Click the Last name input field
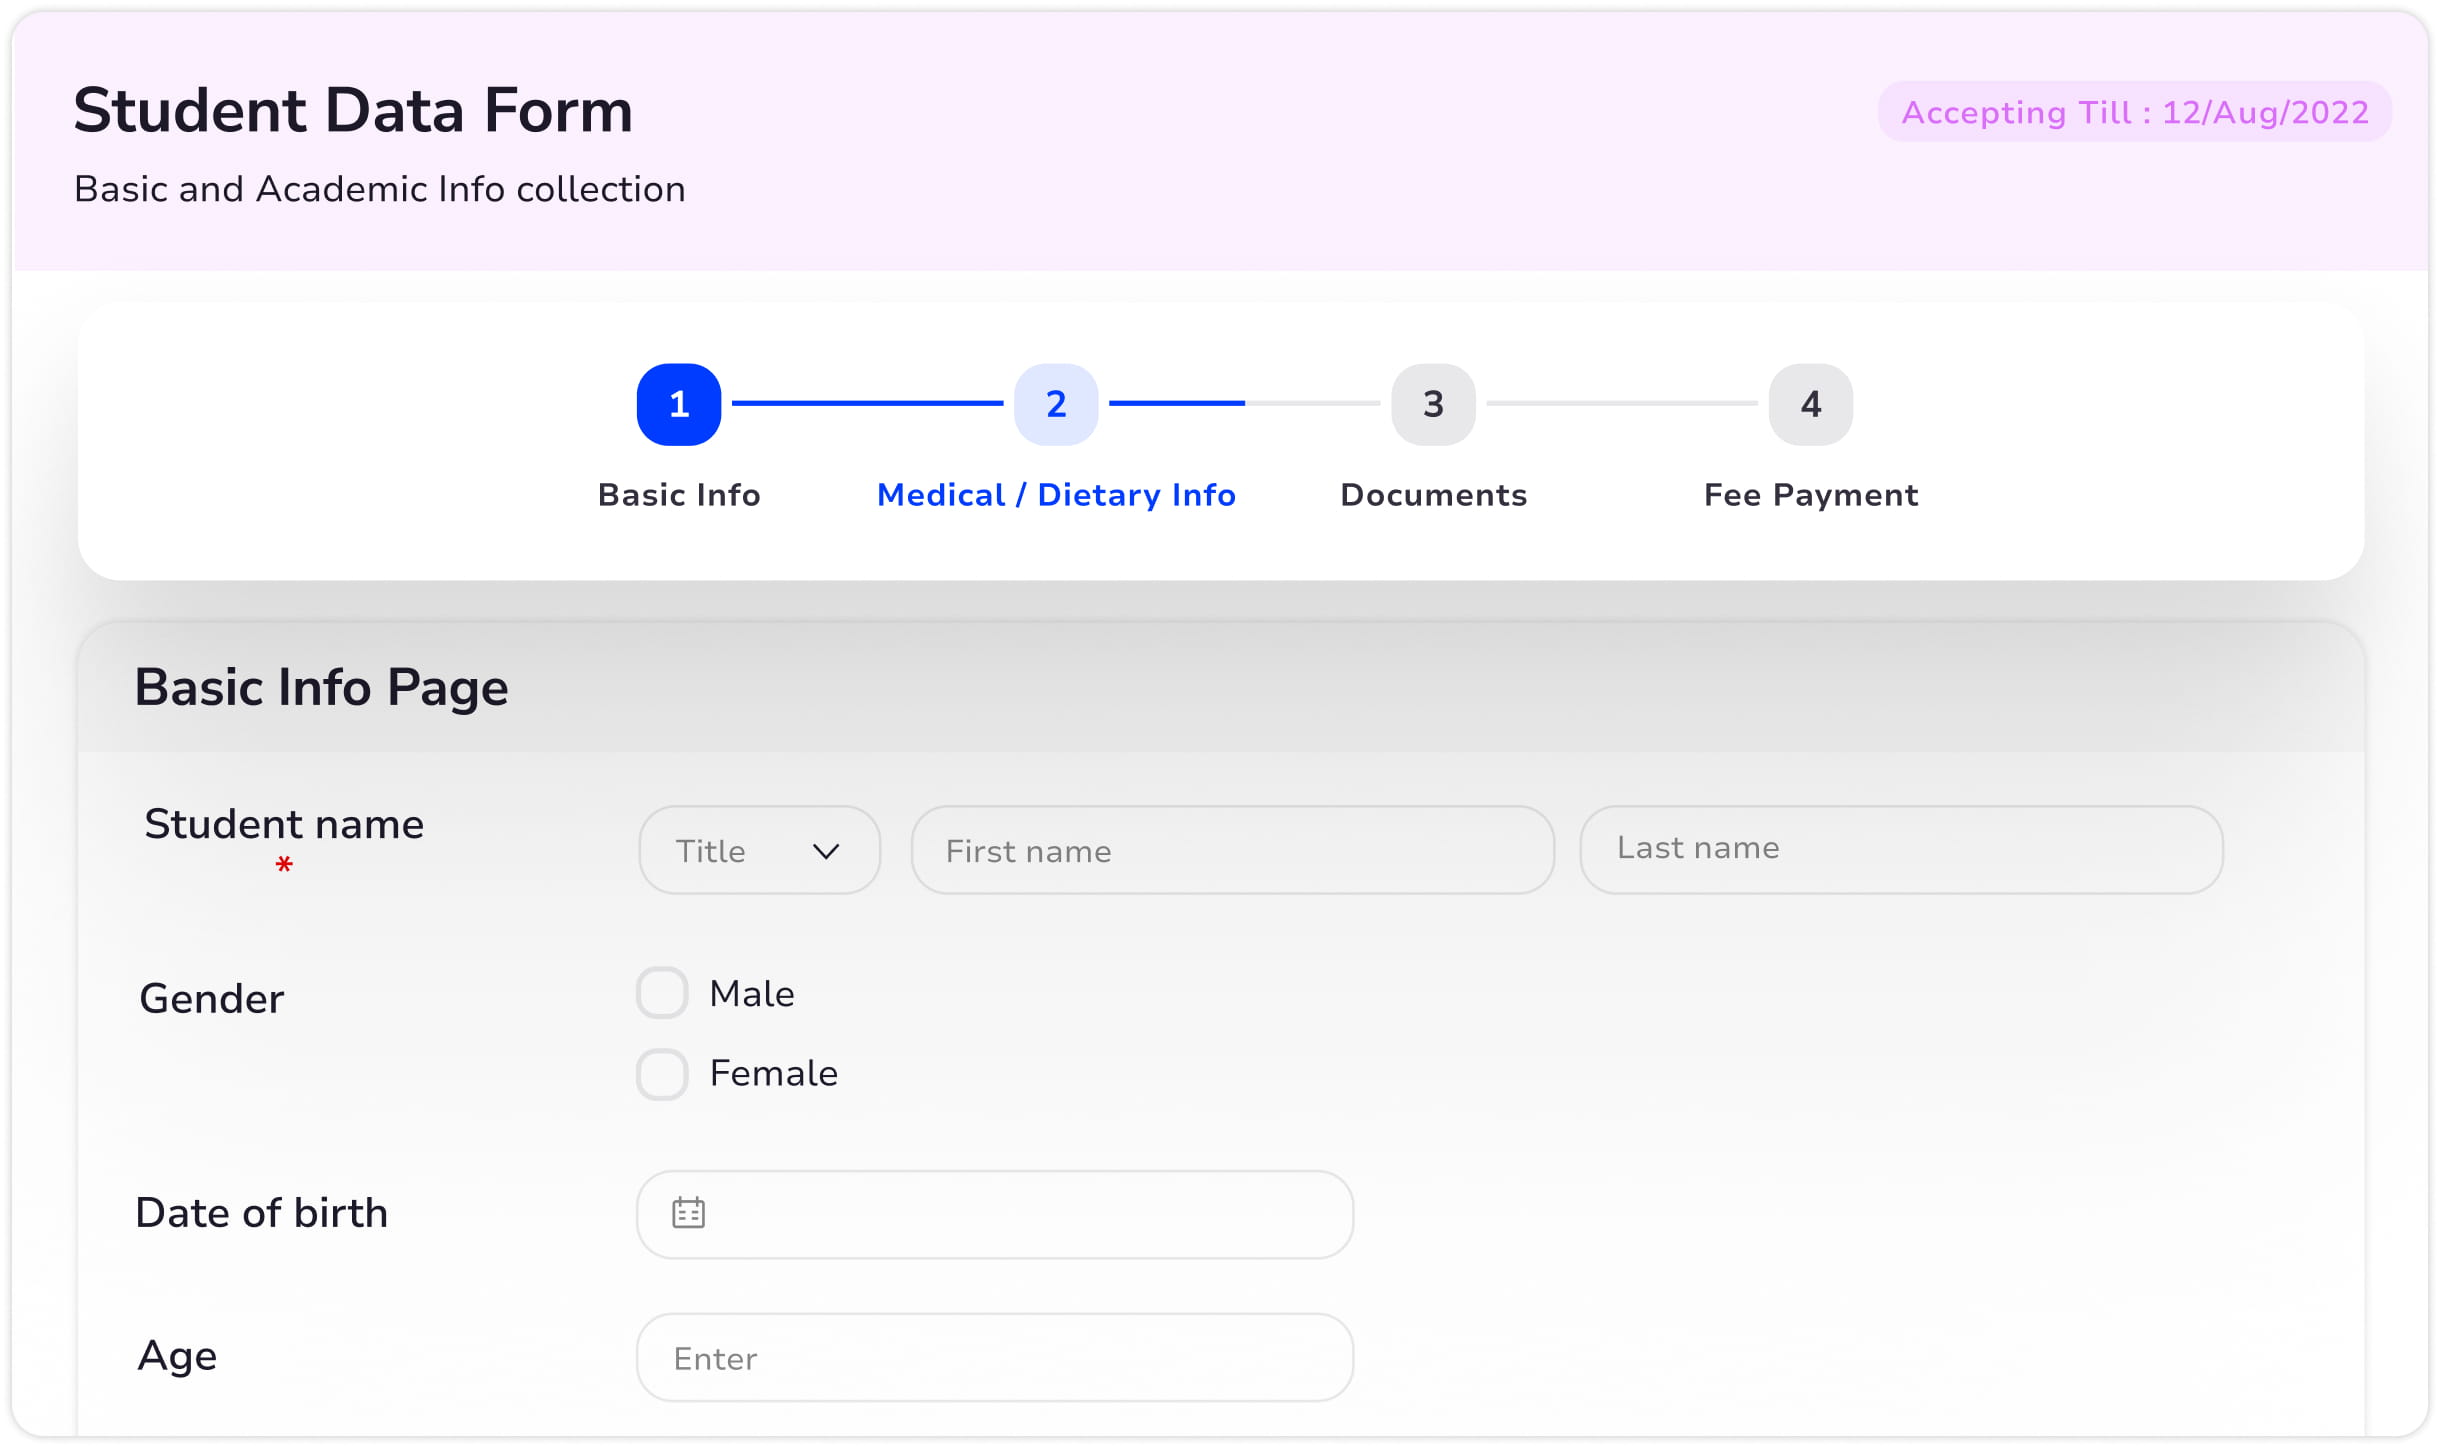This screenshot has height=1446, width=2438. 1901,850
